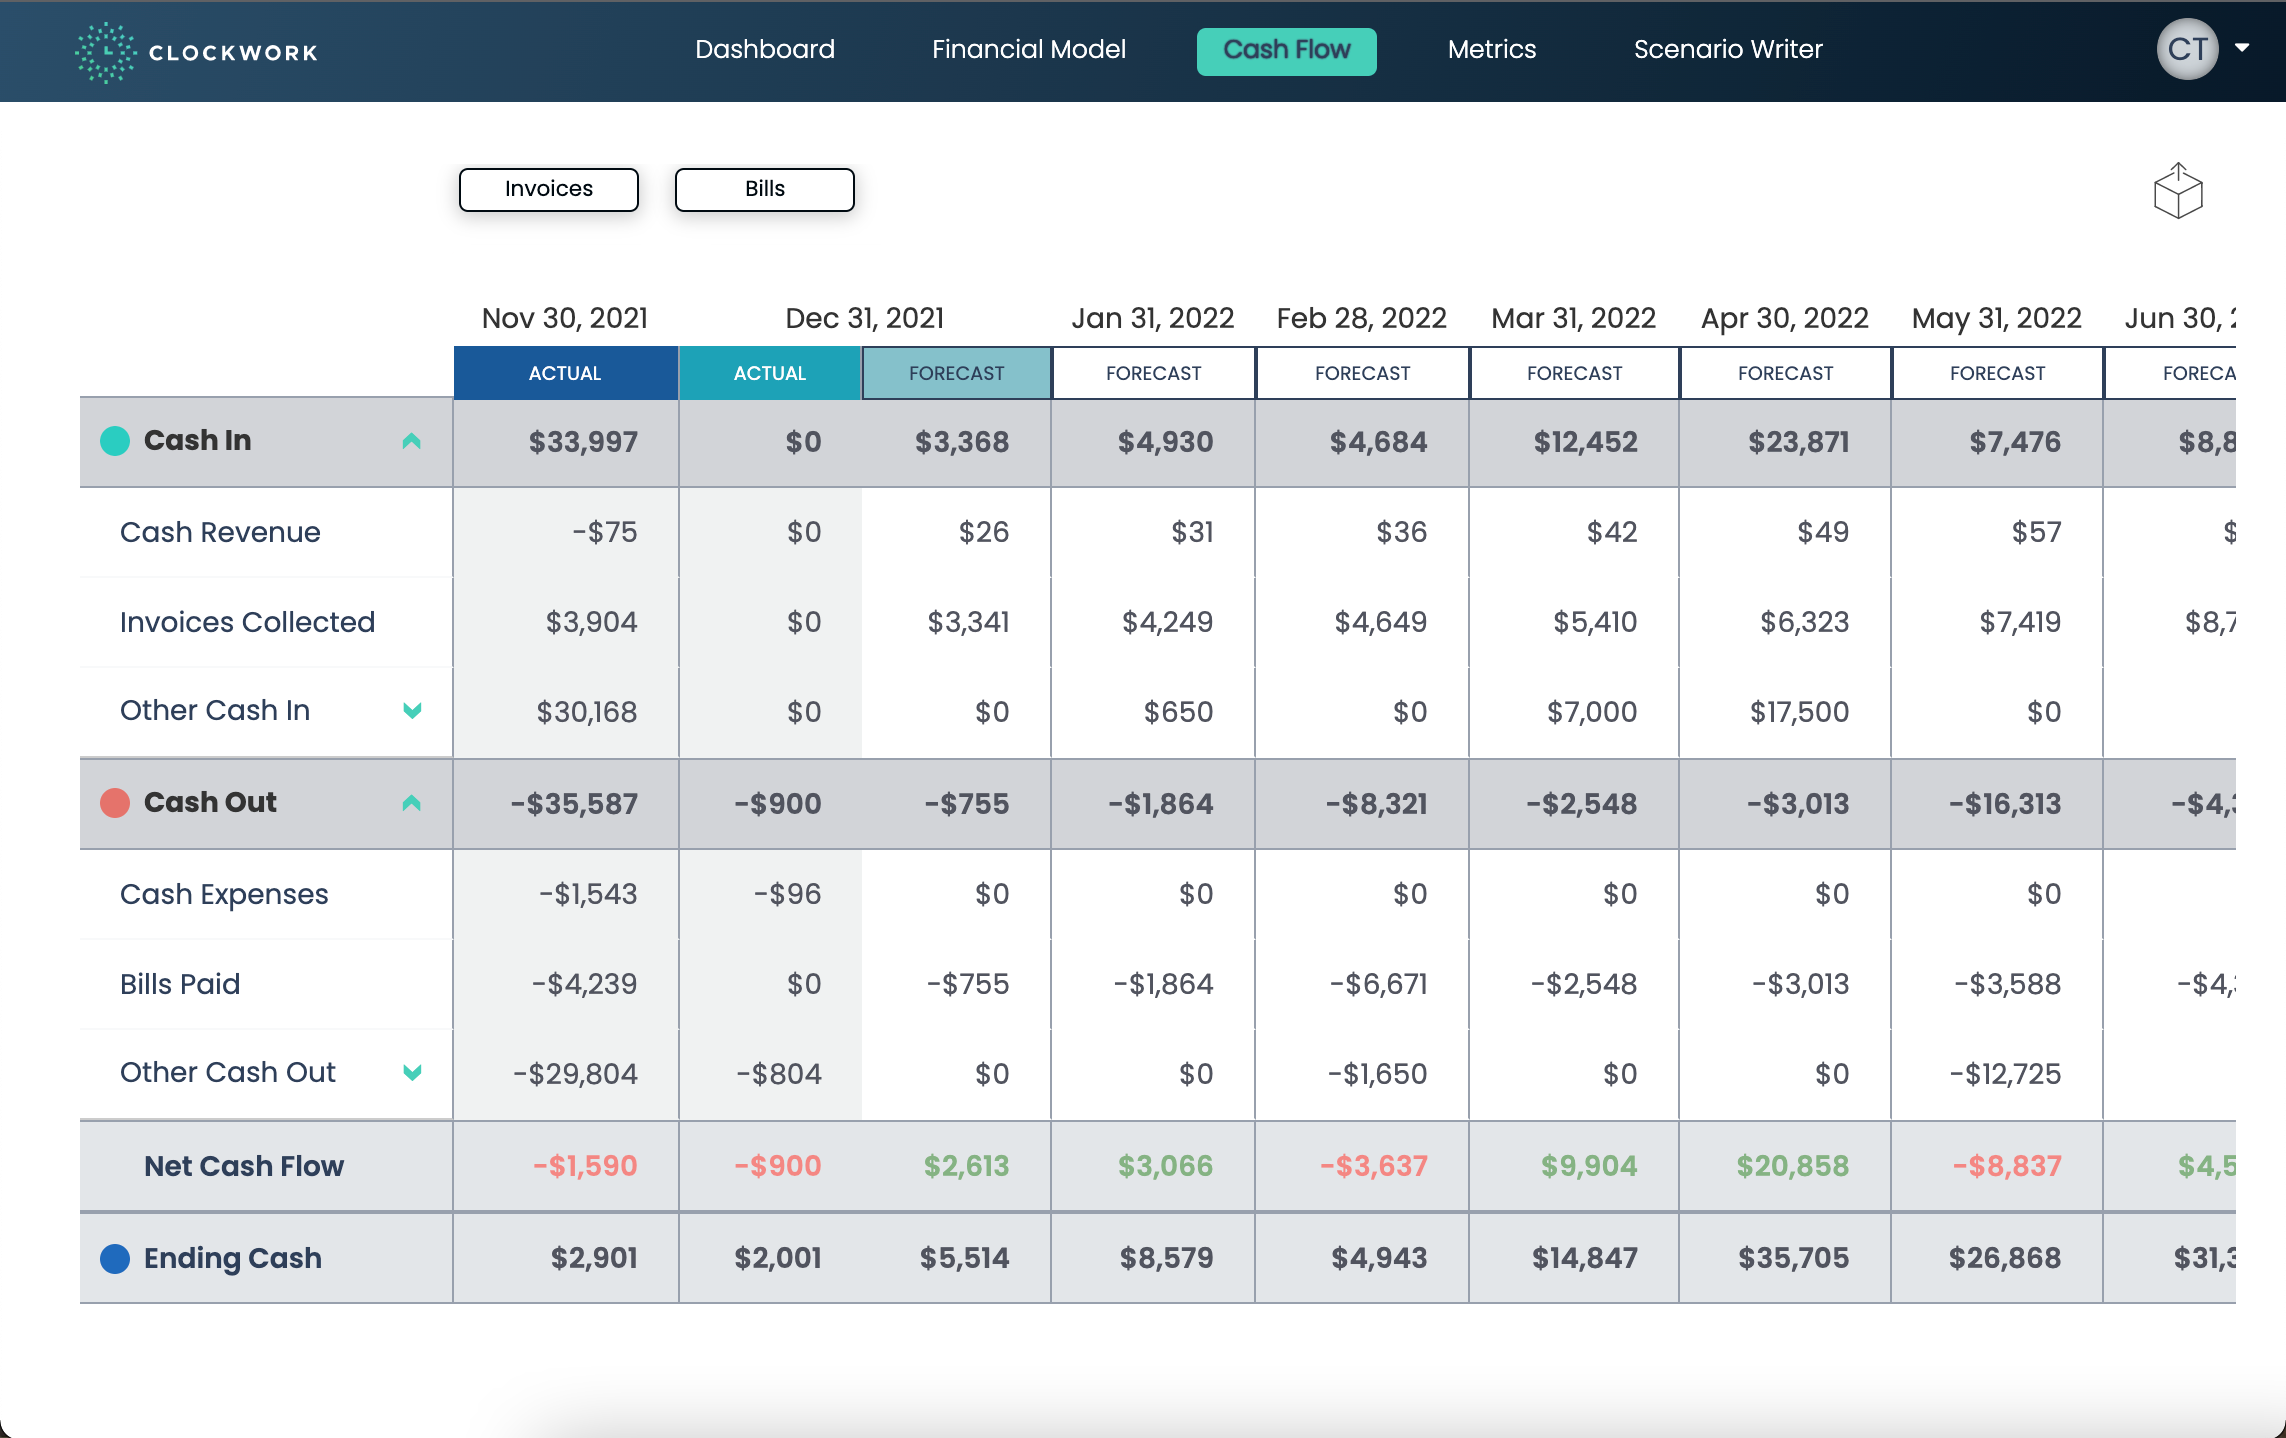Click the teal Cash In indicator dot
This screenshot has height=1438, width=2286.
[114, 440]
